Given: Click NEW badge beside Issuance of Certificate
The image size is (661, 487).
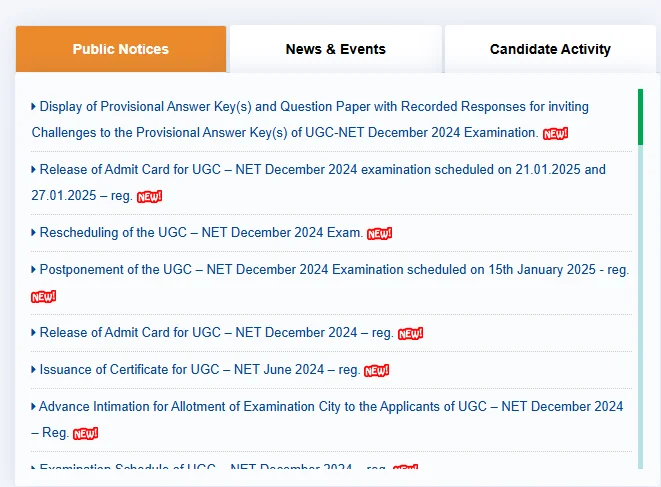Looking at the screenshot, I should (377, 371).
